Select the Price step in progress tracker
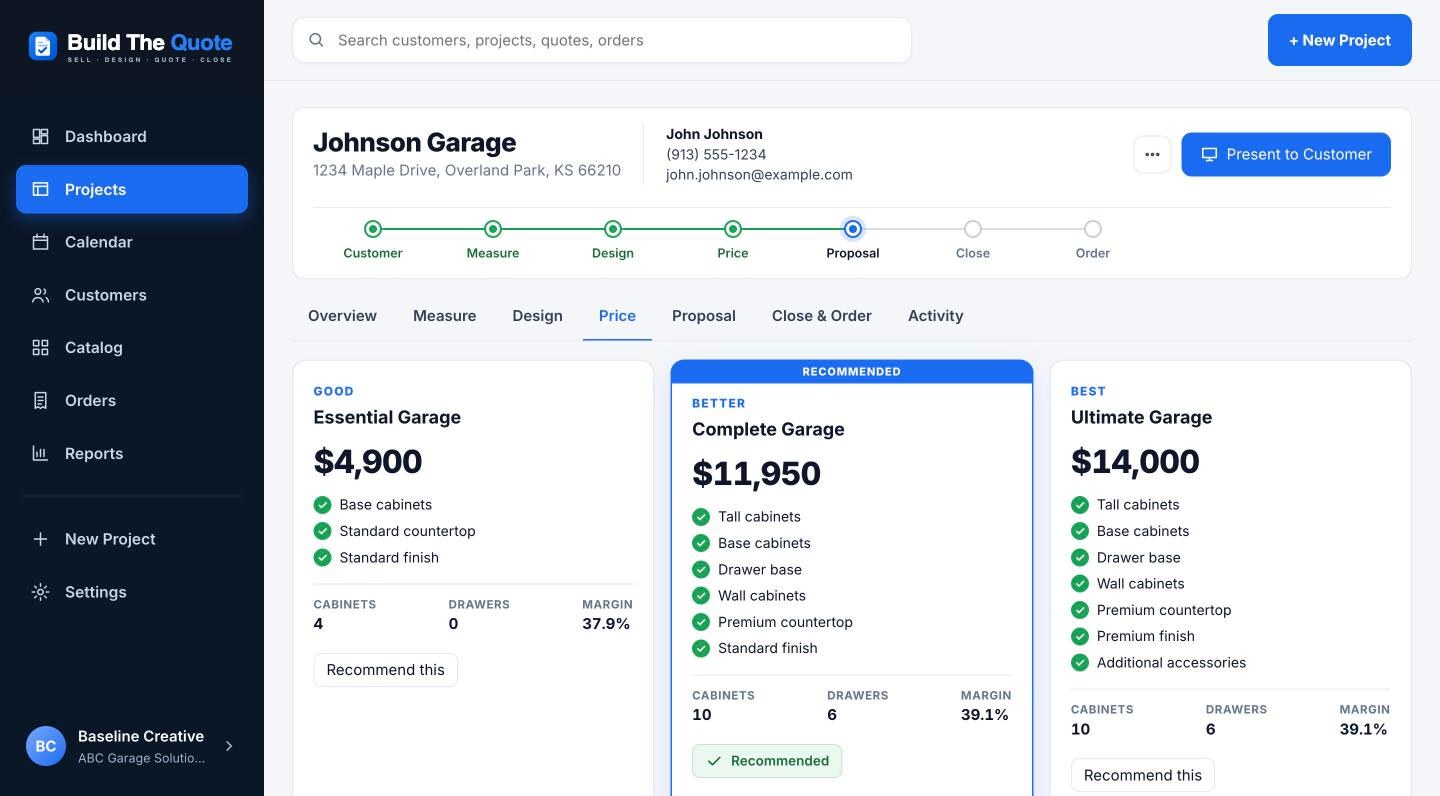 733,240
